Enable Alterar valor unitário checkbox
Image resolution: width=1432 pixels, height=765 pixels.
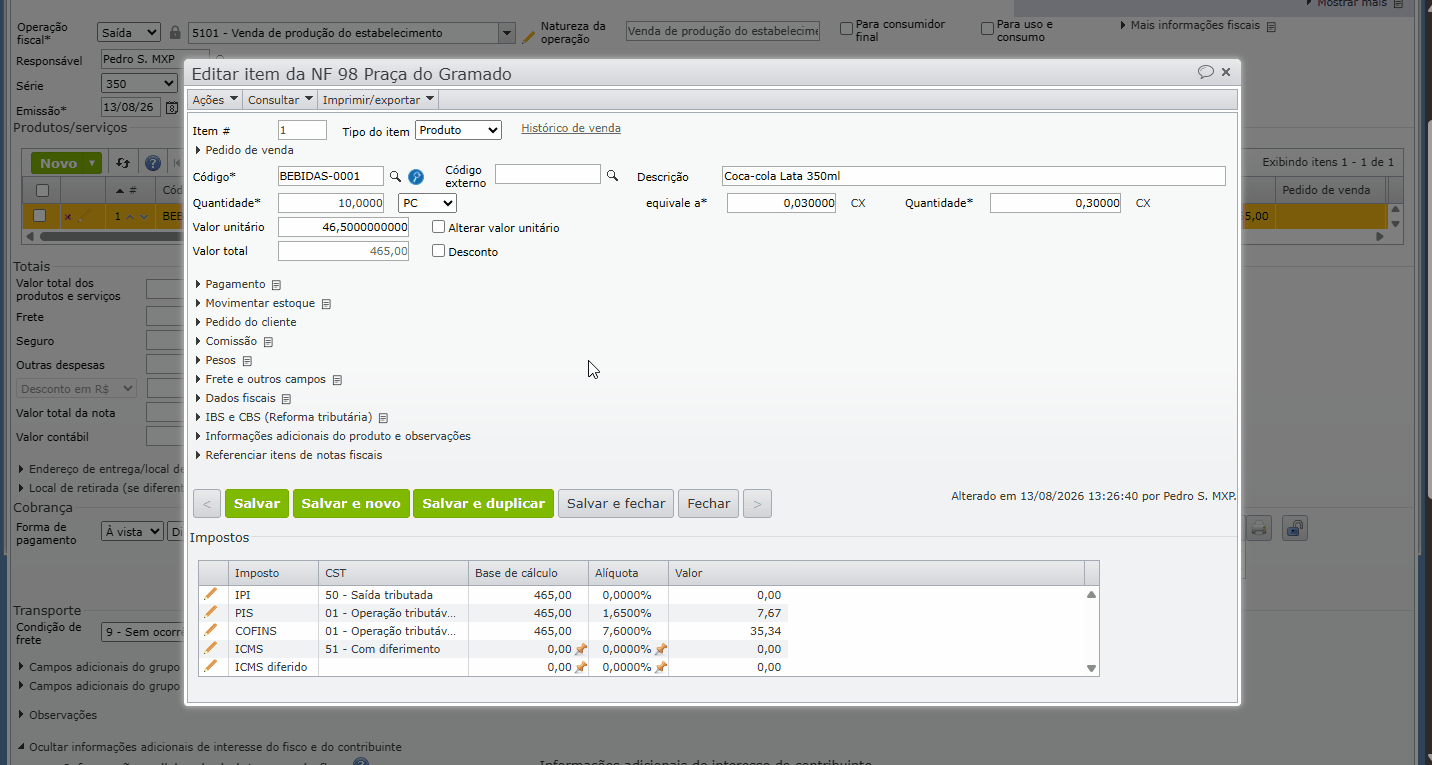(x=439, y=227)
